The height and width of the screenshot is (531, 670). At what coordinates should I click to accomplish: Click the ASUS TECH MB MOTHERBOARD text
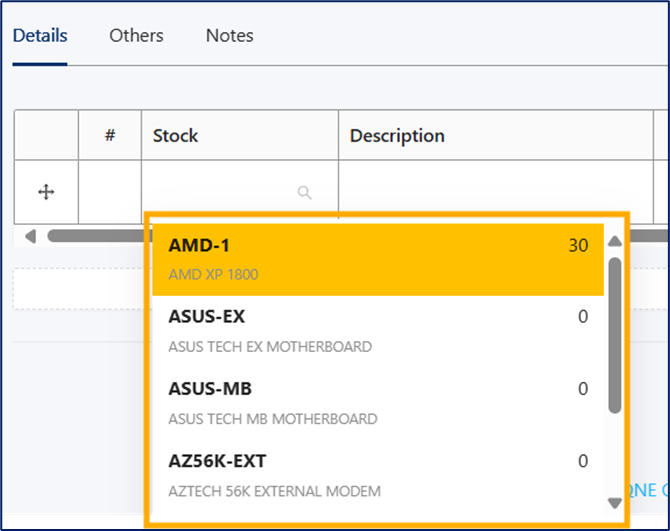(x=273, y=419)
